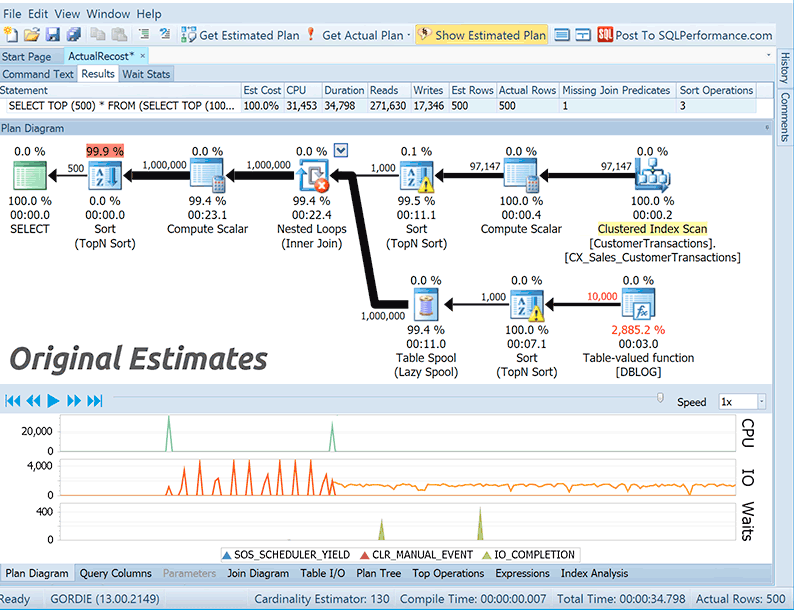Open the Top Operations tab

click(x=448, y=573)
